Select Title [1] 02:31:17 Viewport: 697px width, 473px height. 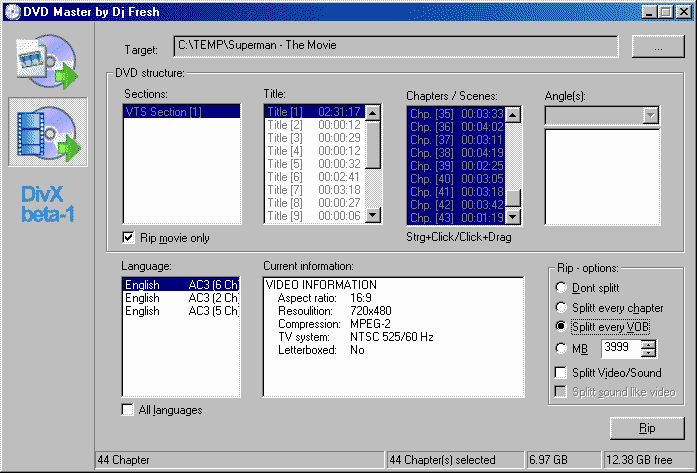[x=315, y=112]
